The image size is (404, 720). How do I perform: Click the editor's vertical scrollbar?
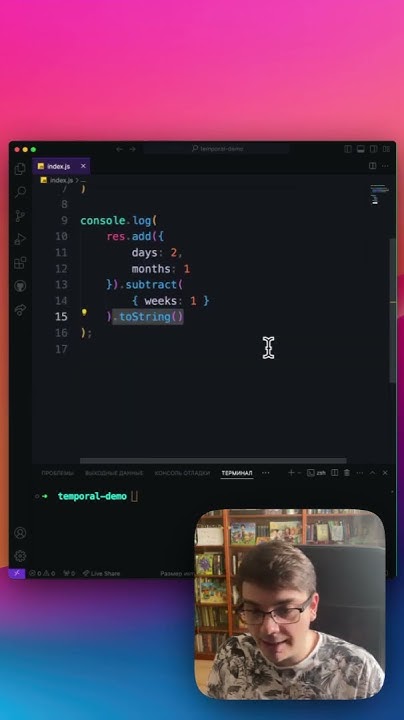pyautogui.click(x=393, y=310)
